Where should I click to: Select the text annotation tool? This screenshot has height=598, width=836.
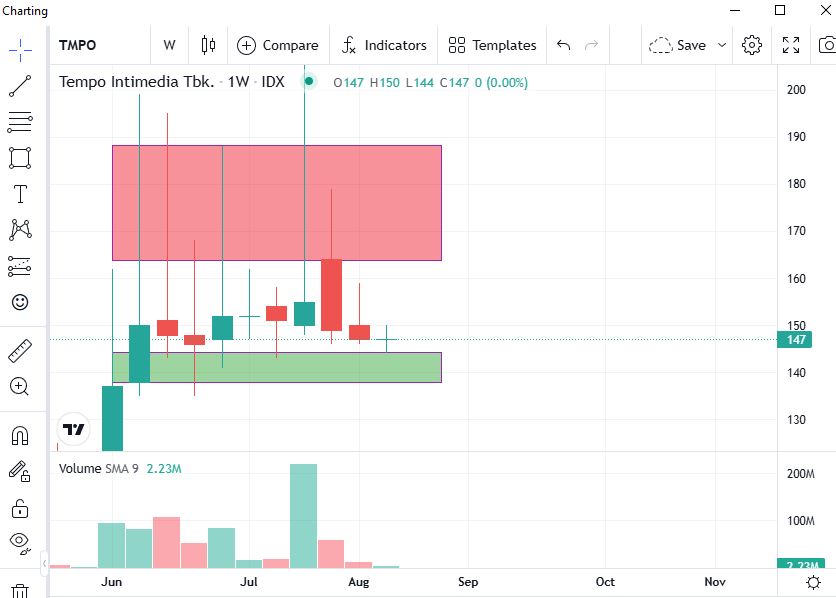(x=20, y=194)
